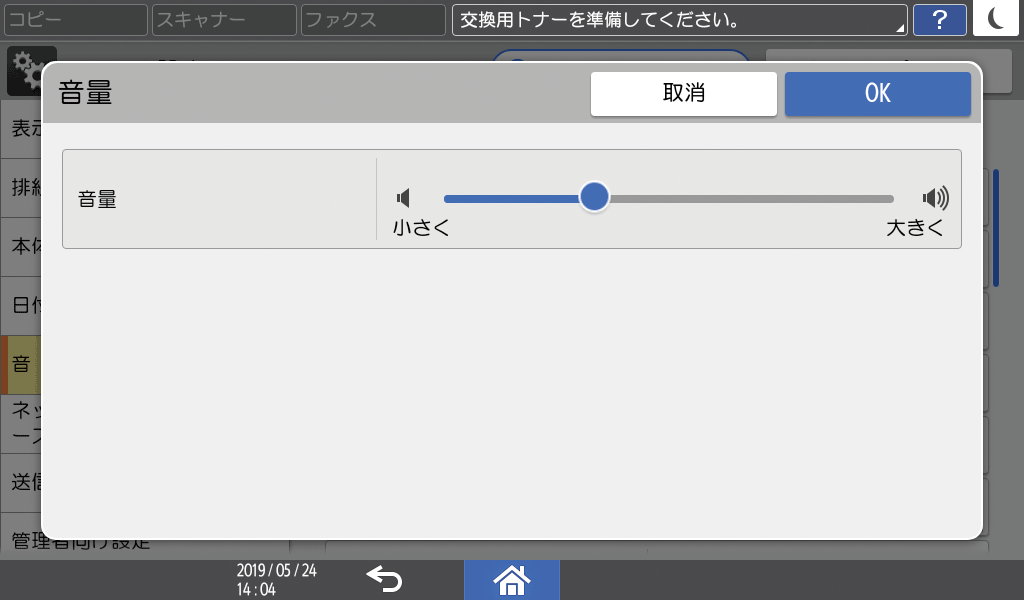Switch to the コピー tab
Viewport: 1024px width, 600px height.
point(75,19)
